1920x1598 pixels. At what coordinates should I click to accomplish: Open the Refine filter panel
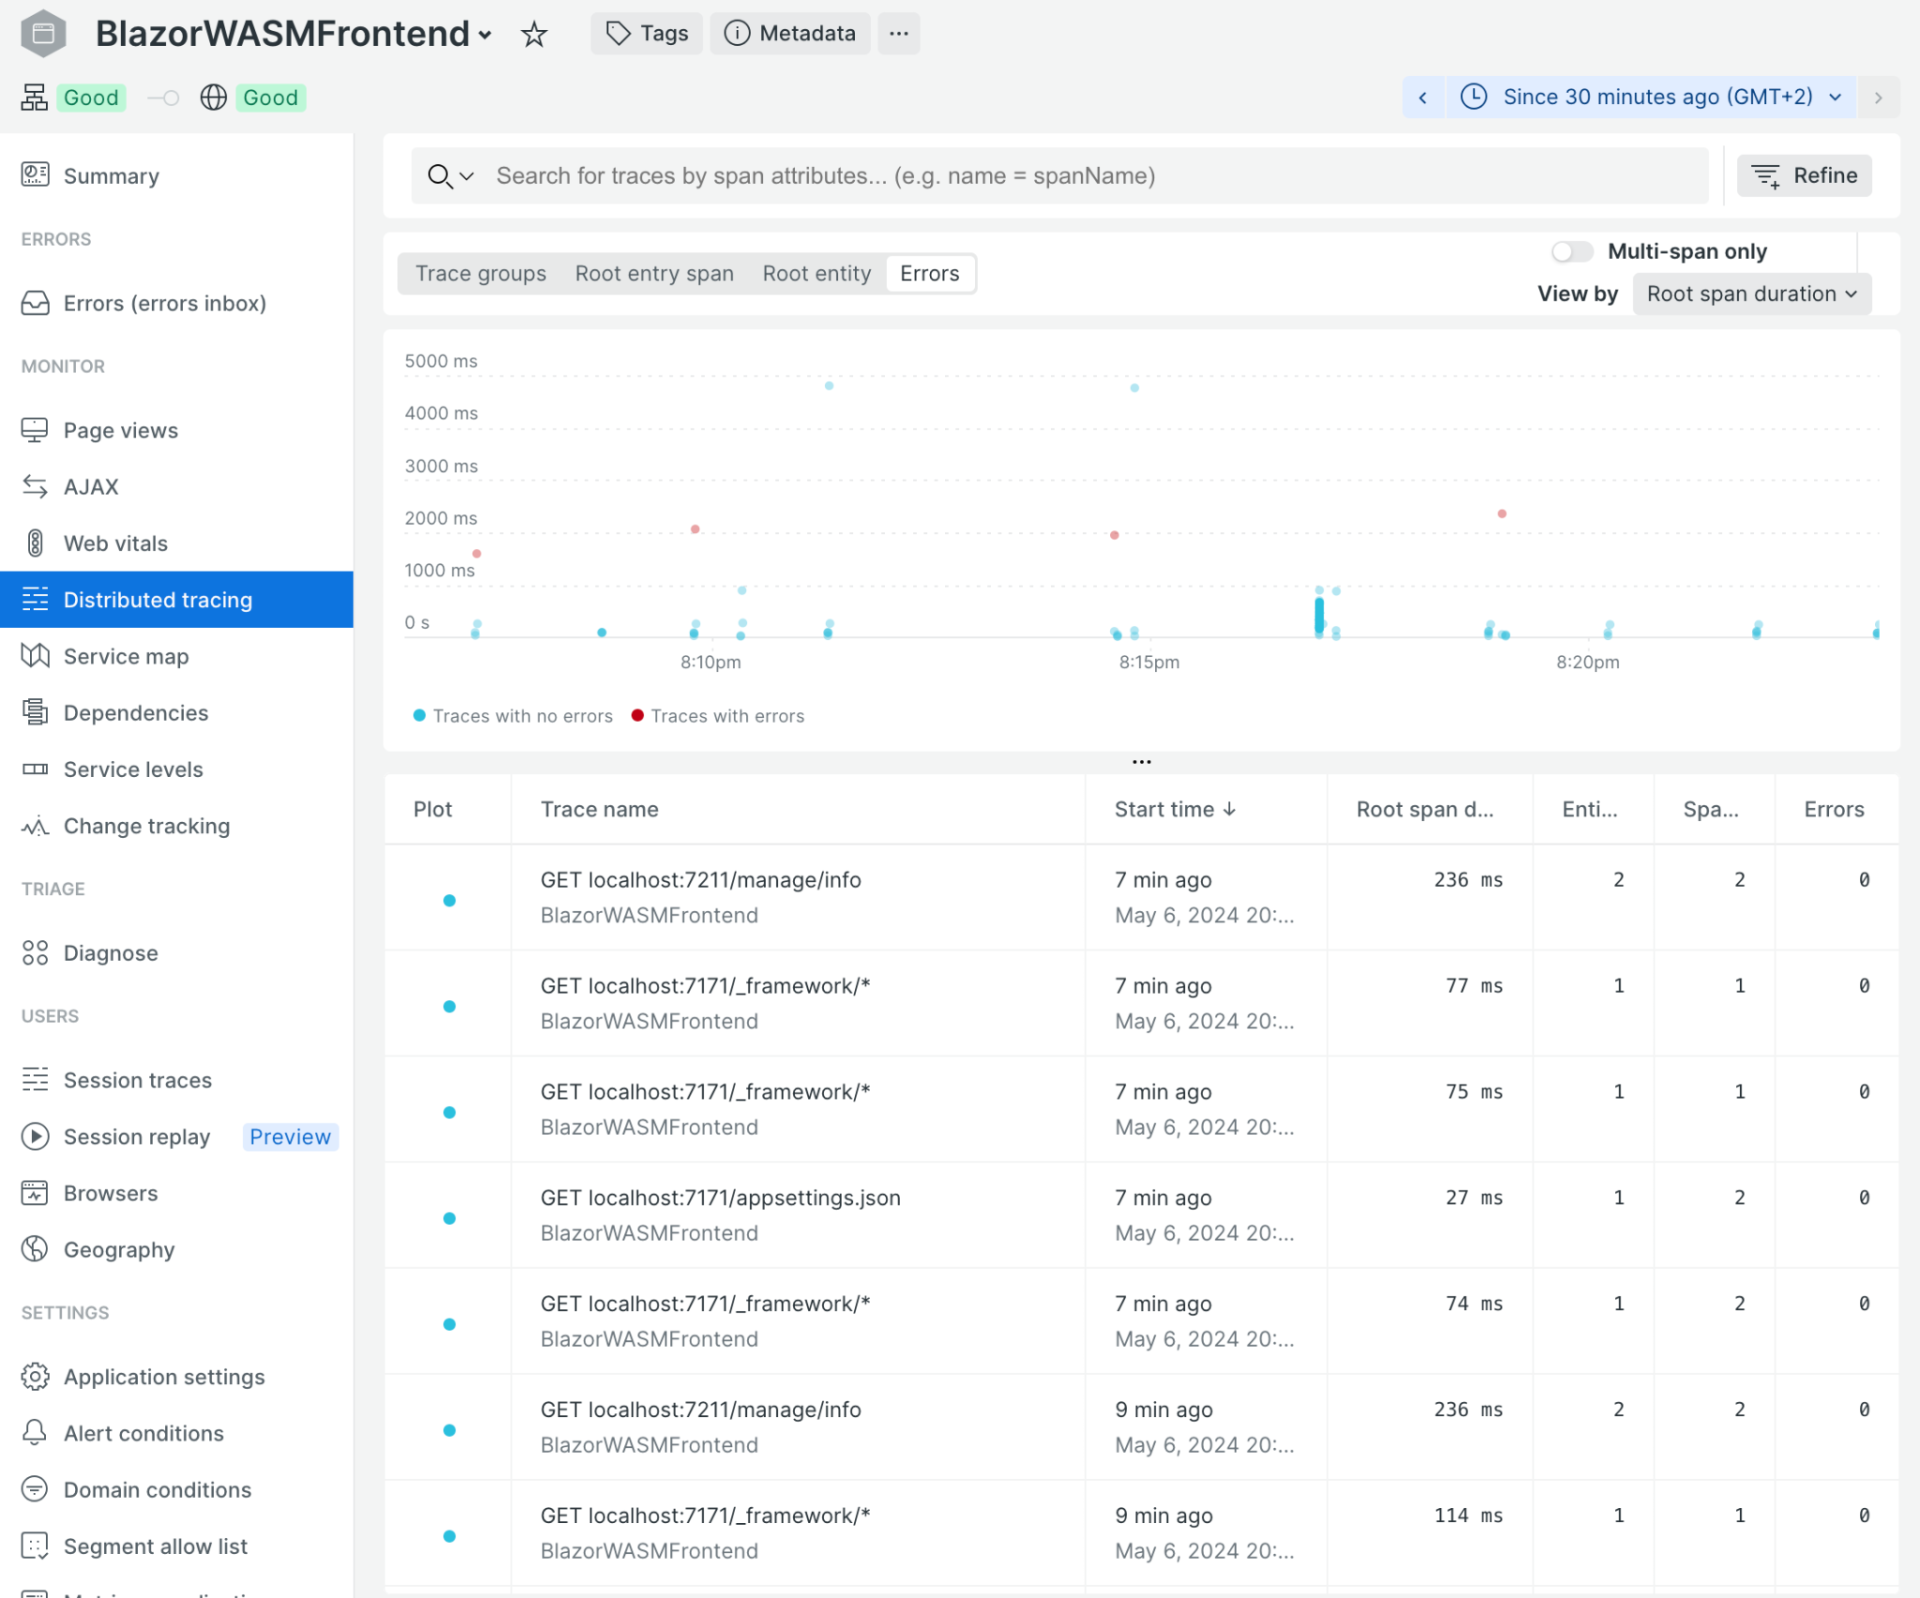click(1803, 175)
